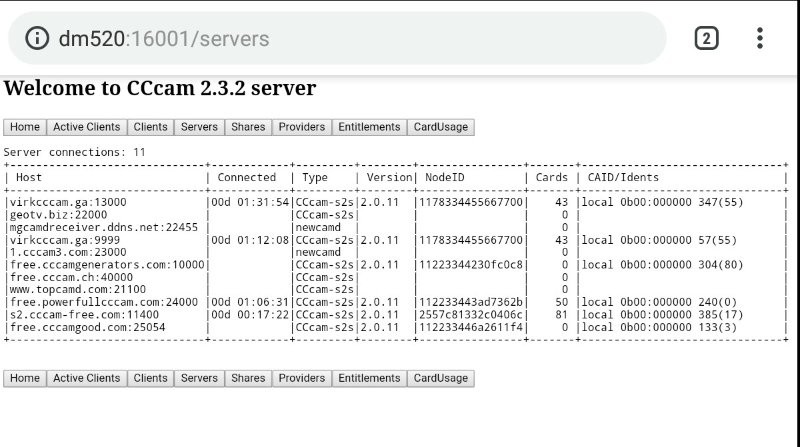Open Active Clients in bottom navigation
800x447 pixels.
point(86,378)
